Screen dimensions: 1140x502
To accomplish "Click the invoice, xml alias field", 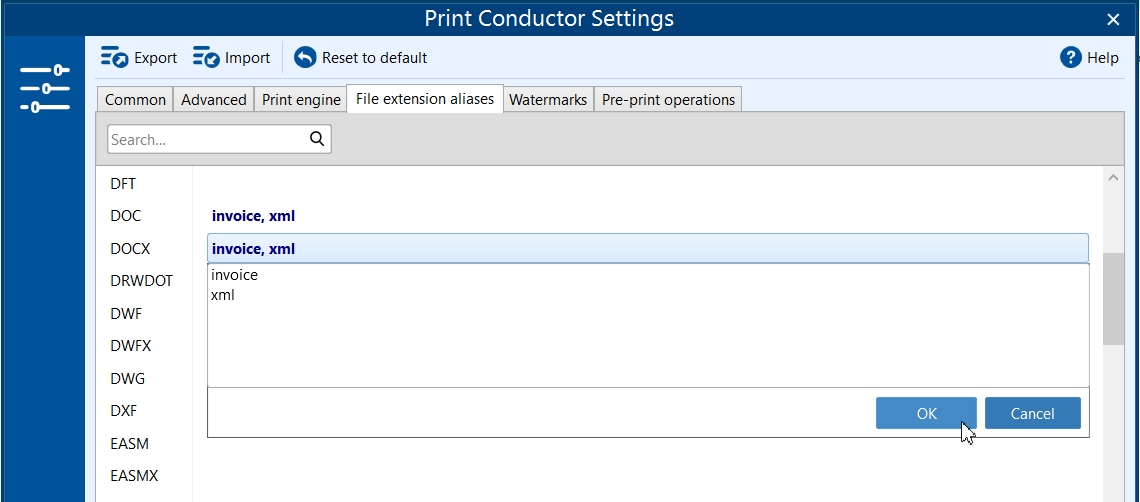I will (x=647, y=249).
